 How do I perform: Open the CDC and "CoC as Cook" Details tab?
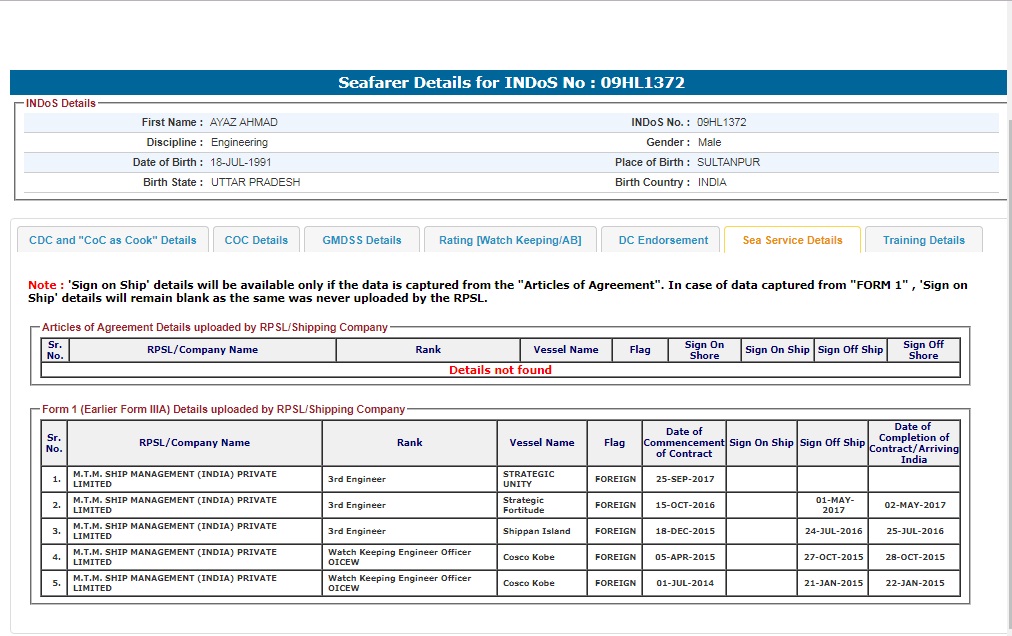(x=113, y=240)
